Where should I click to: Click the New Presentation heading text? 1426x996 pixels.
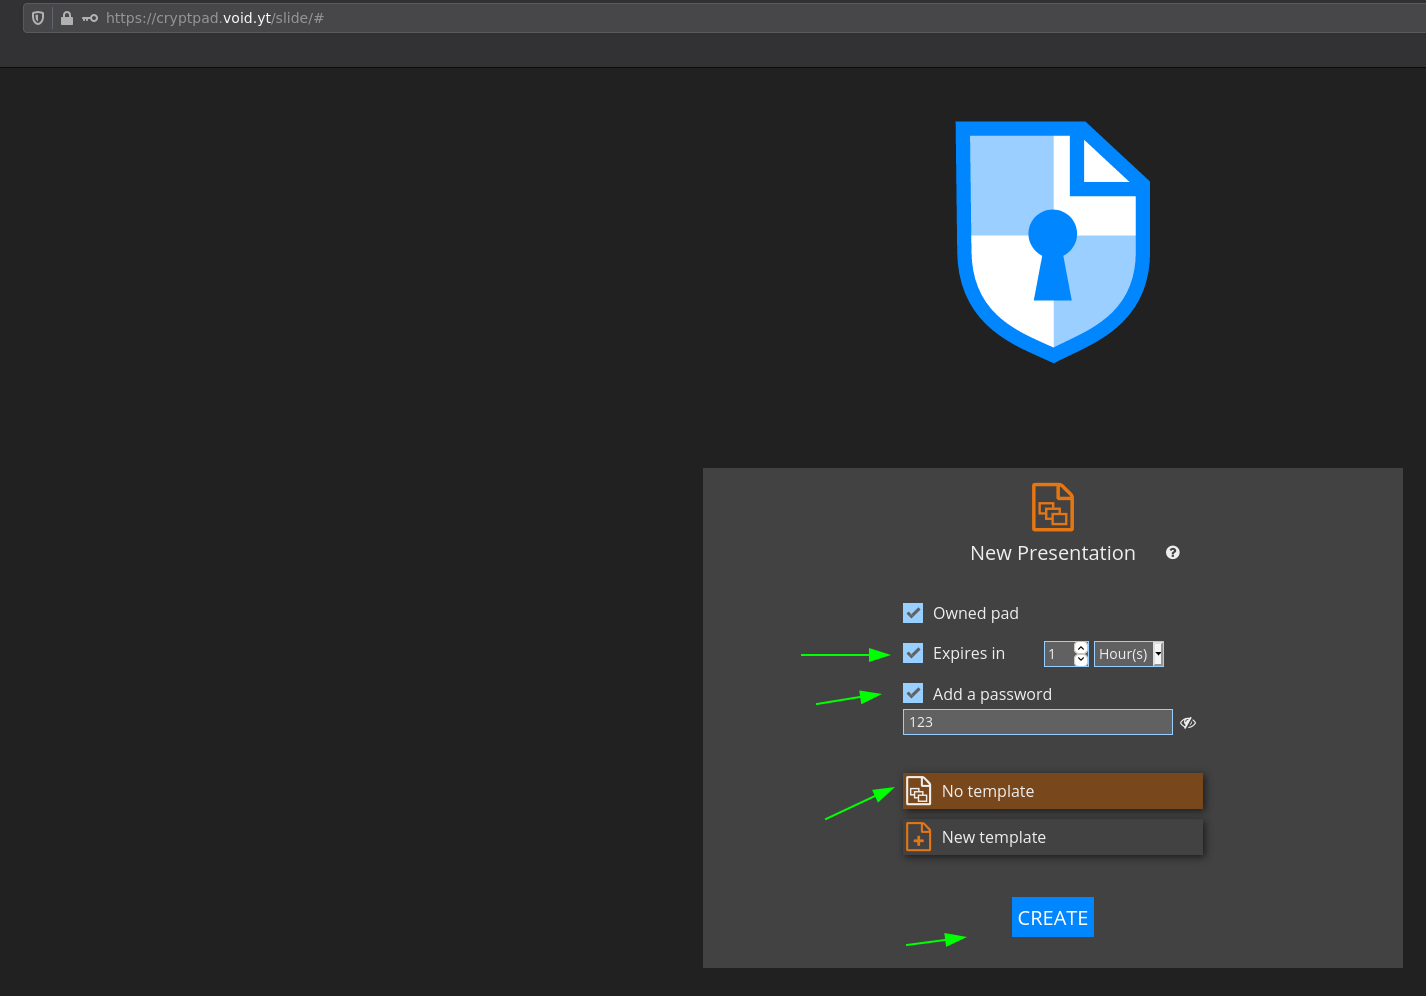coord(1053,553)
